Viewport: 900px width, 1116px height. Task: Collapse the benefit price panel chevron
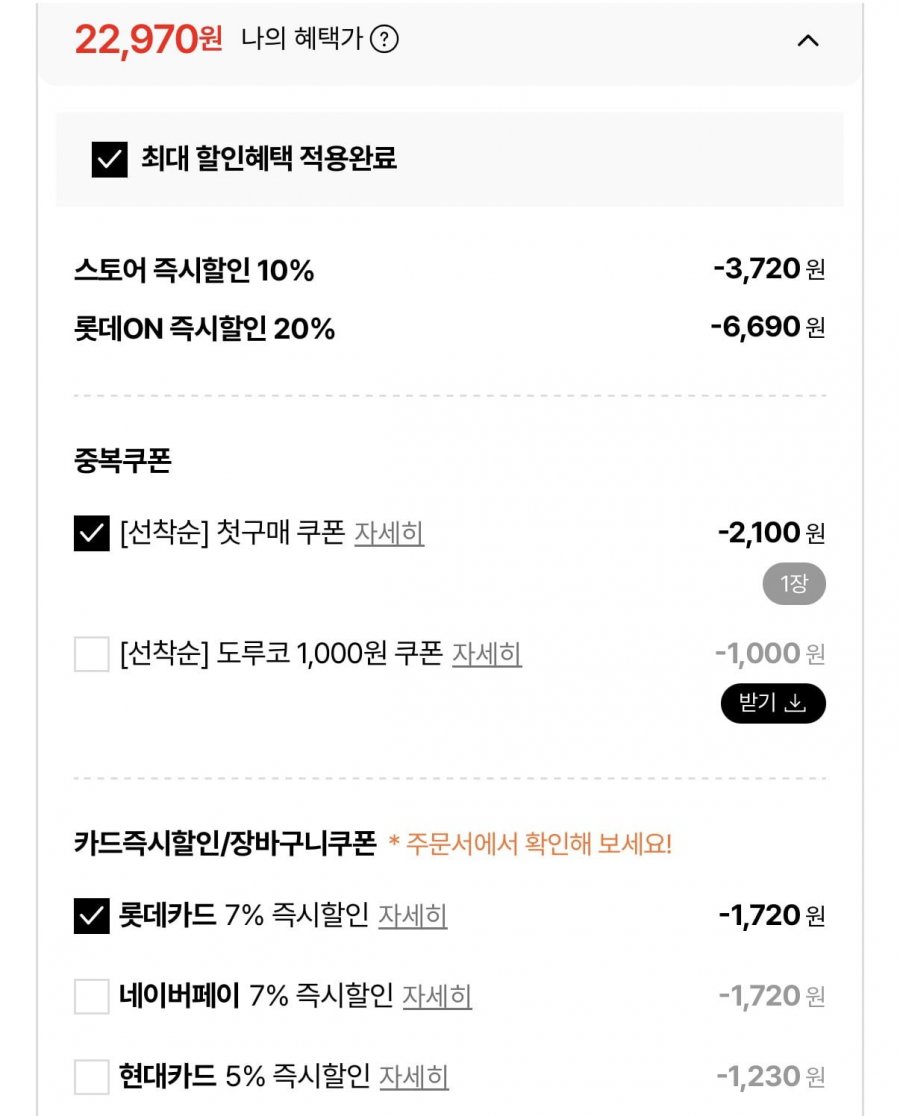click(x=807, y=41)
